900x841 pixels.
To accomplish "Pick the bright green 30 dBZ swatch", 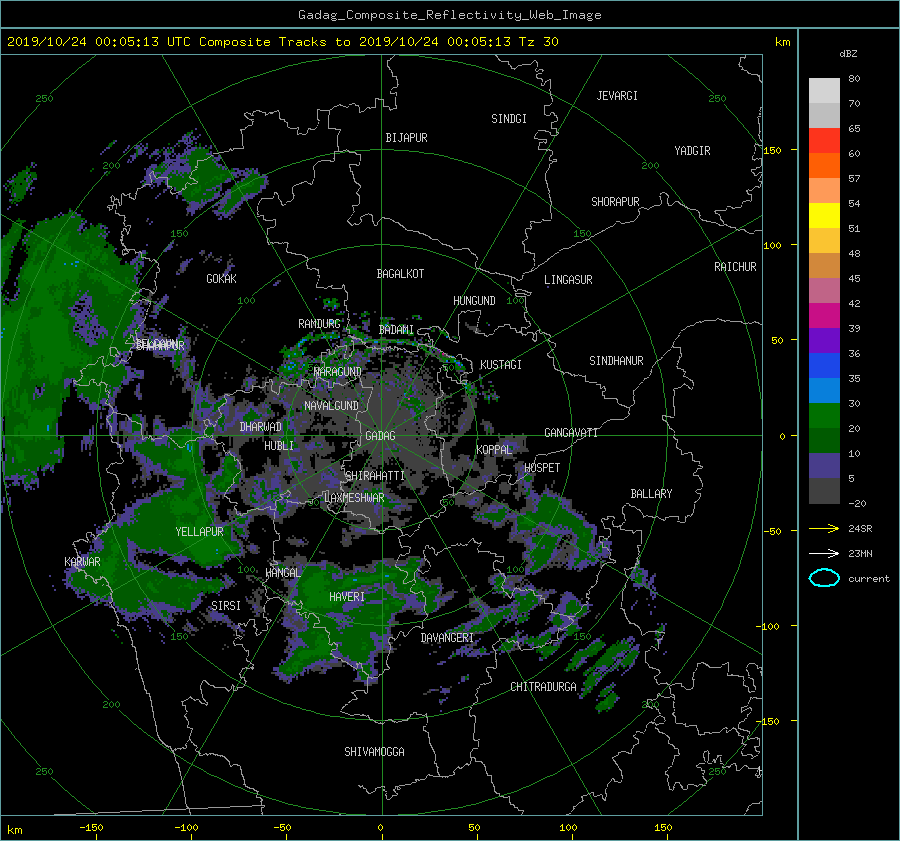I will click(x=824, y=416).
